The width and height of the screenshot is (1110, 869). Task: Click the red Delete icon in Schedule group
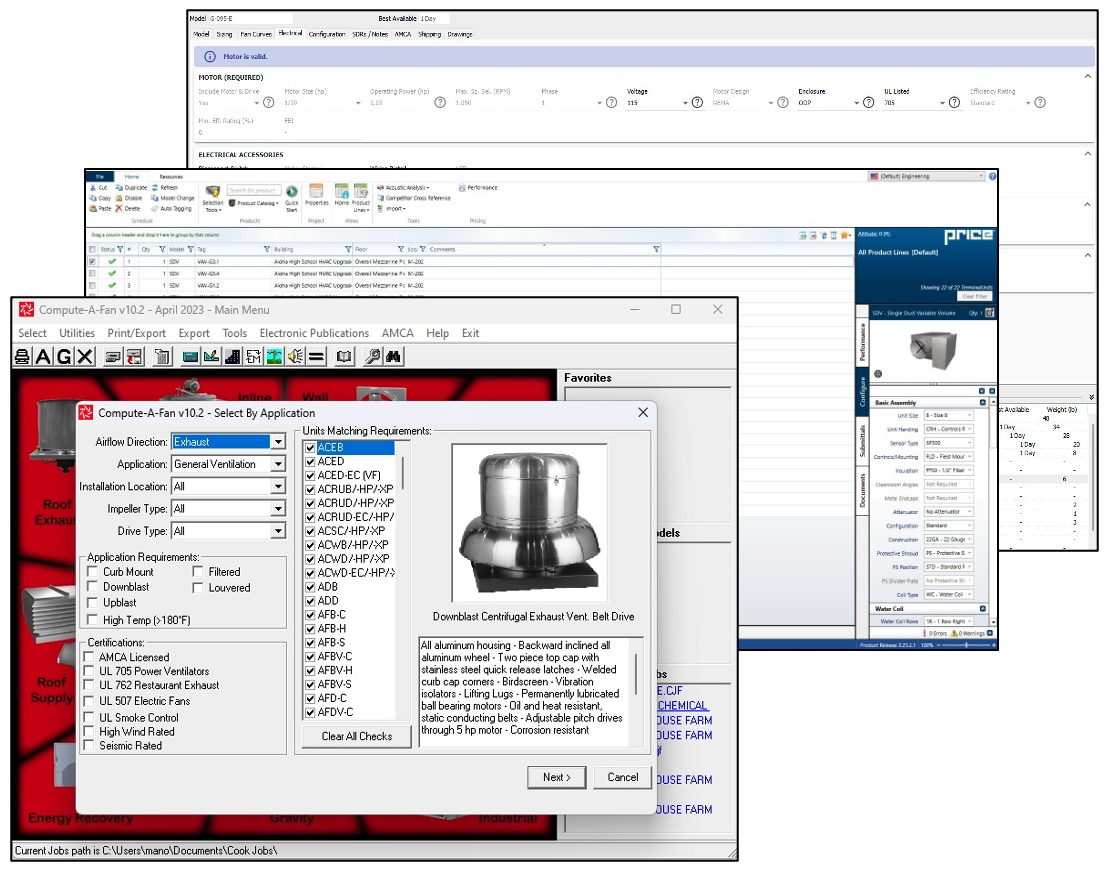click(120, 209)
